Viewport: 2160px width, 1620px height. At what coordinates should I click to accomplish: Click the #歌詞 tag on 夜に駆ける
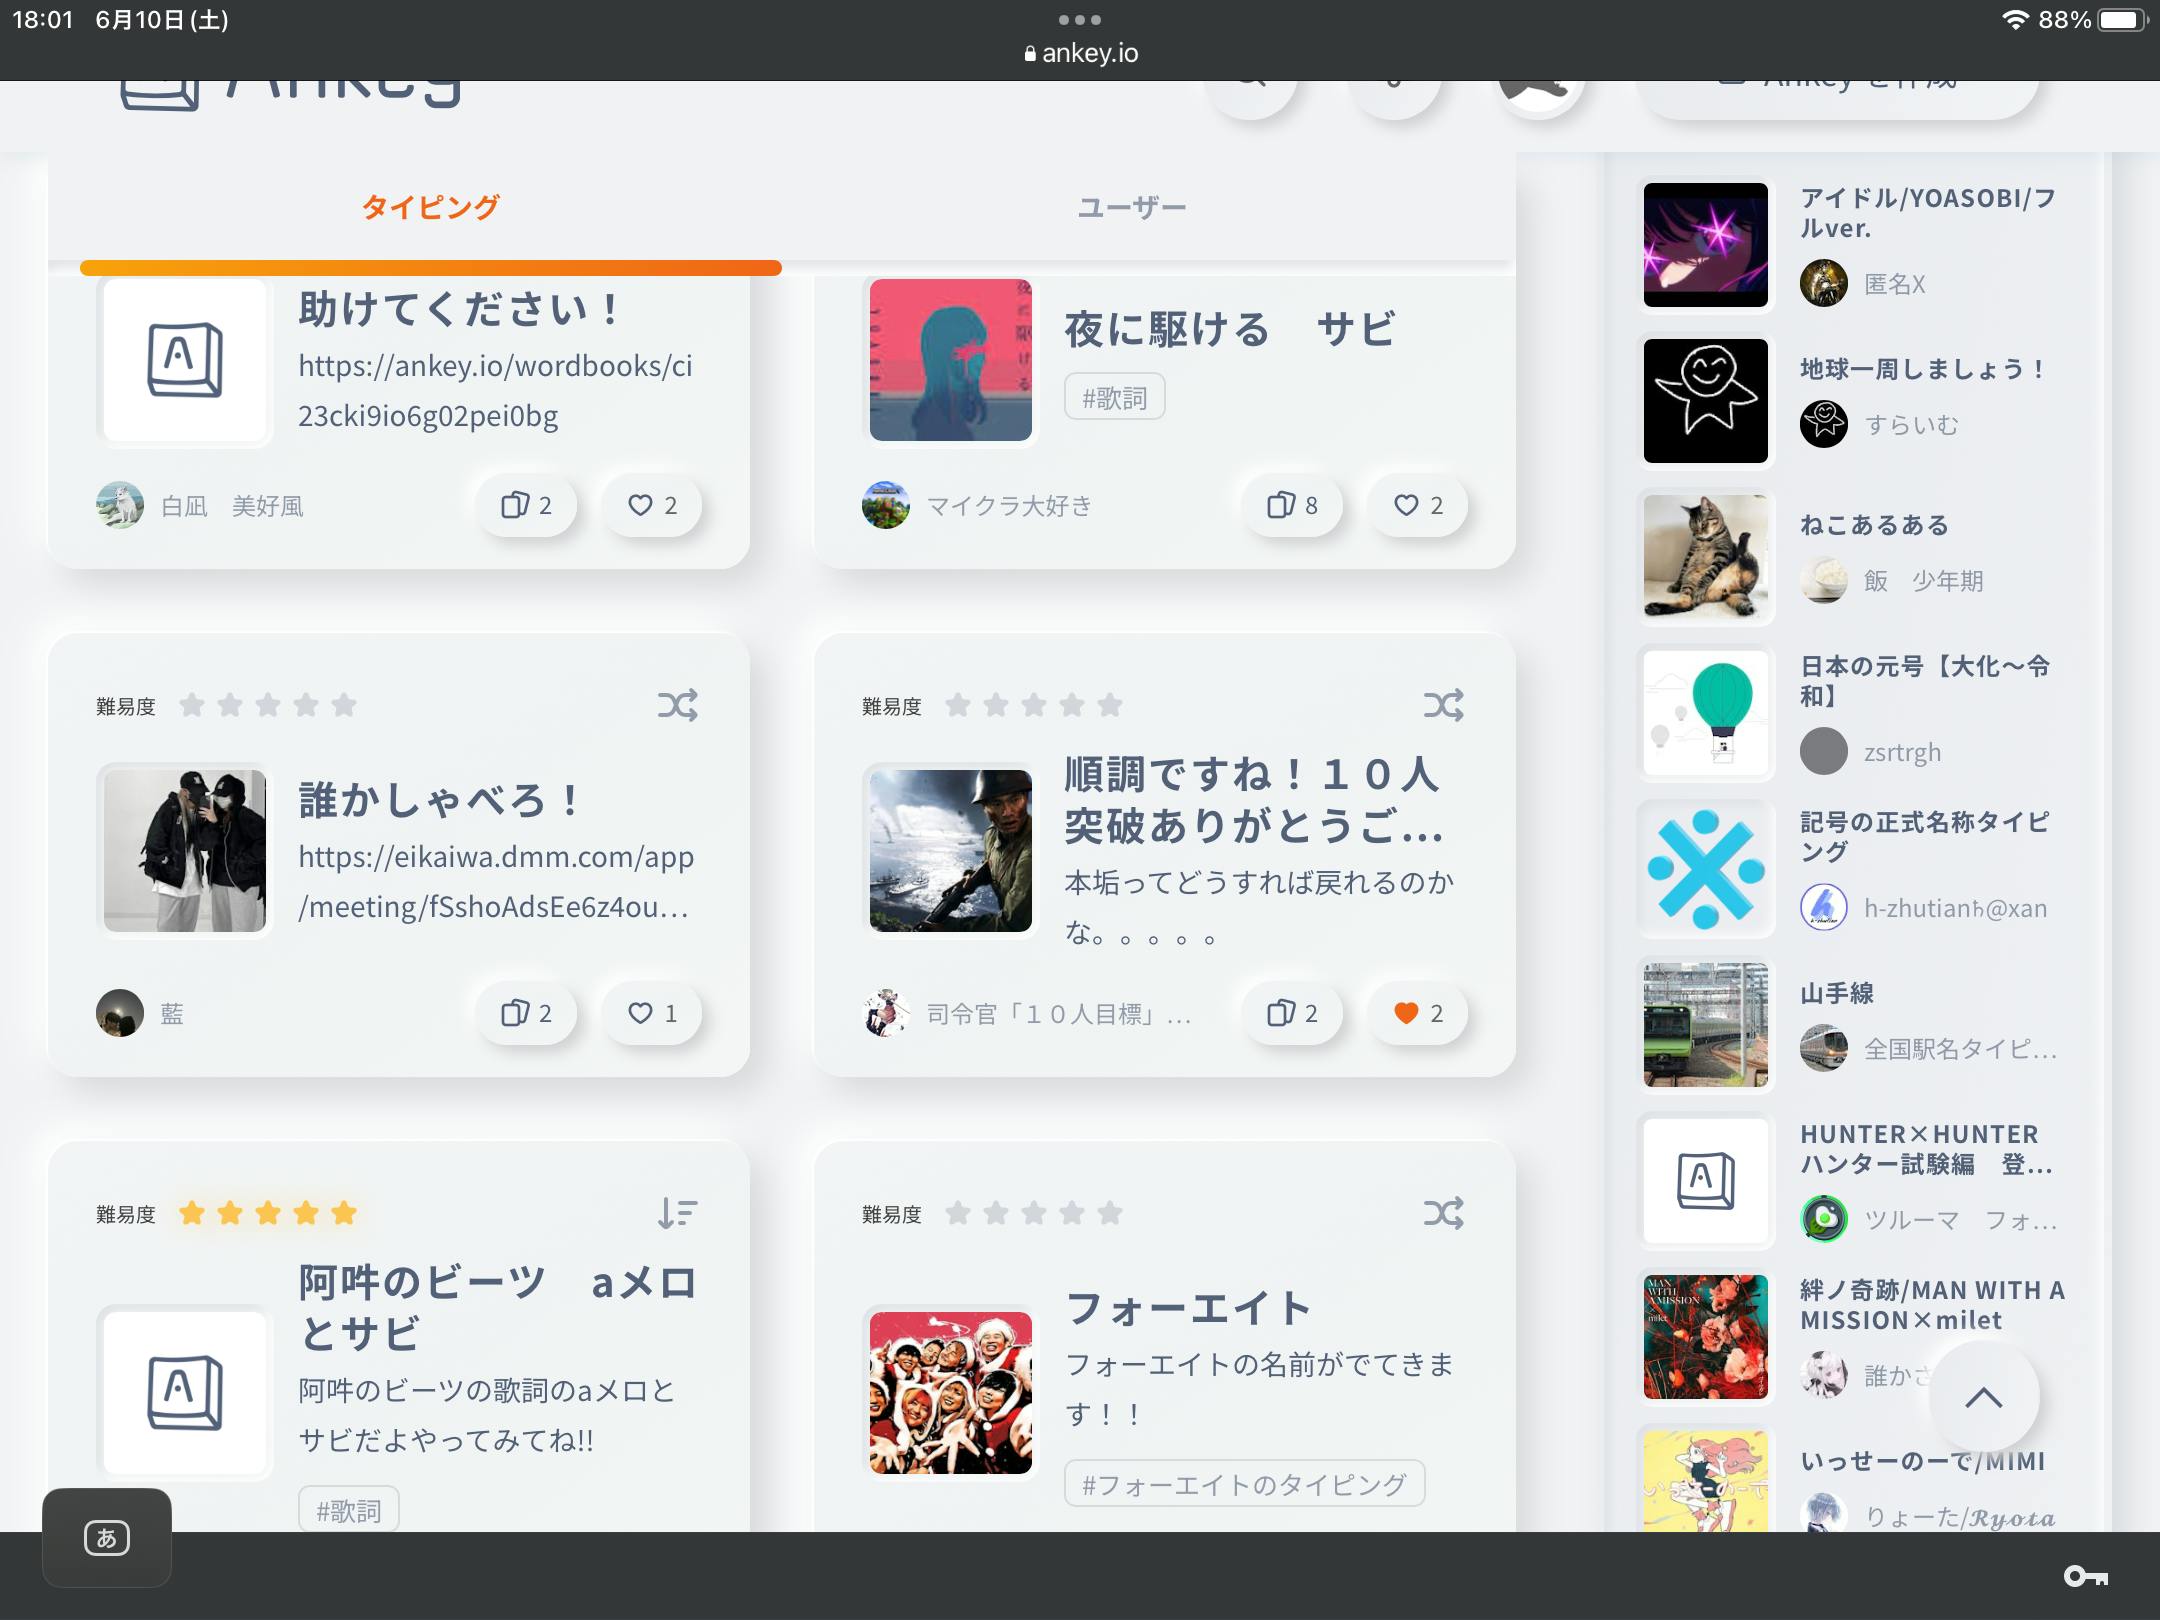(1114, 397)
